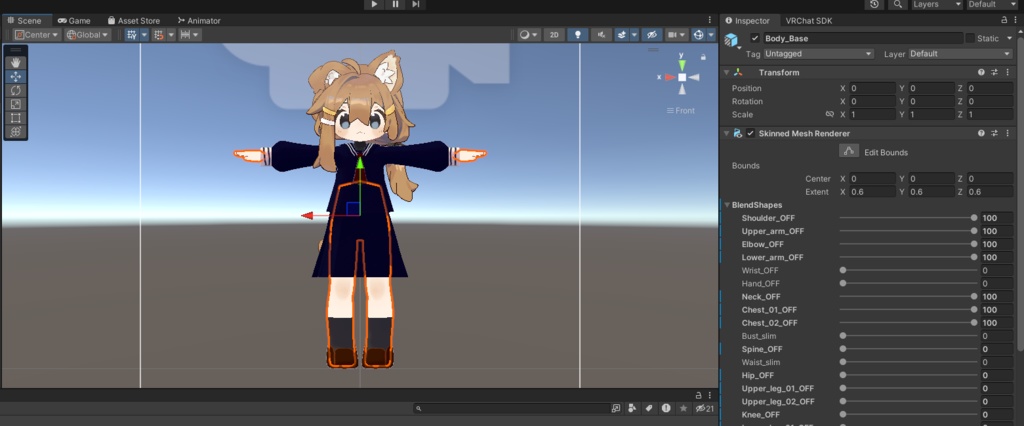Toggle the Body_Base active checkbox
The width and height of the screenshot is (1024, 426).
pos(755,39)
